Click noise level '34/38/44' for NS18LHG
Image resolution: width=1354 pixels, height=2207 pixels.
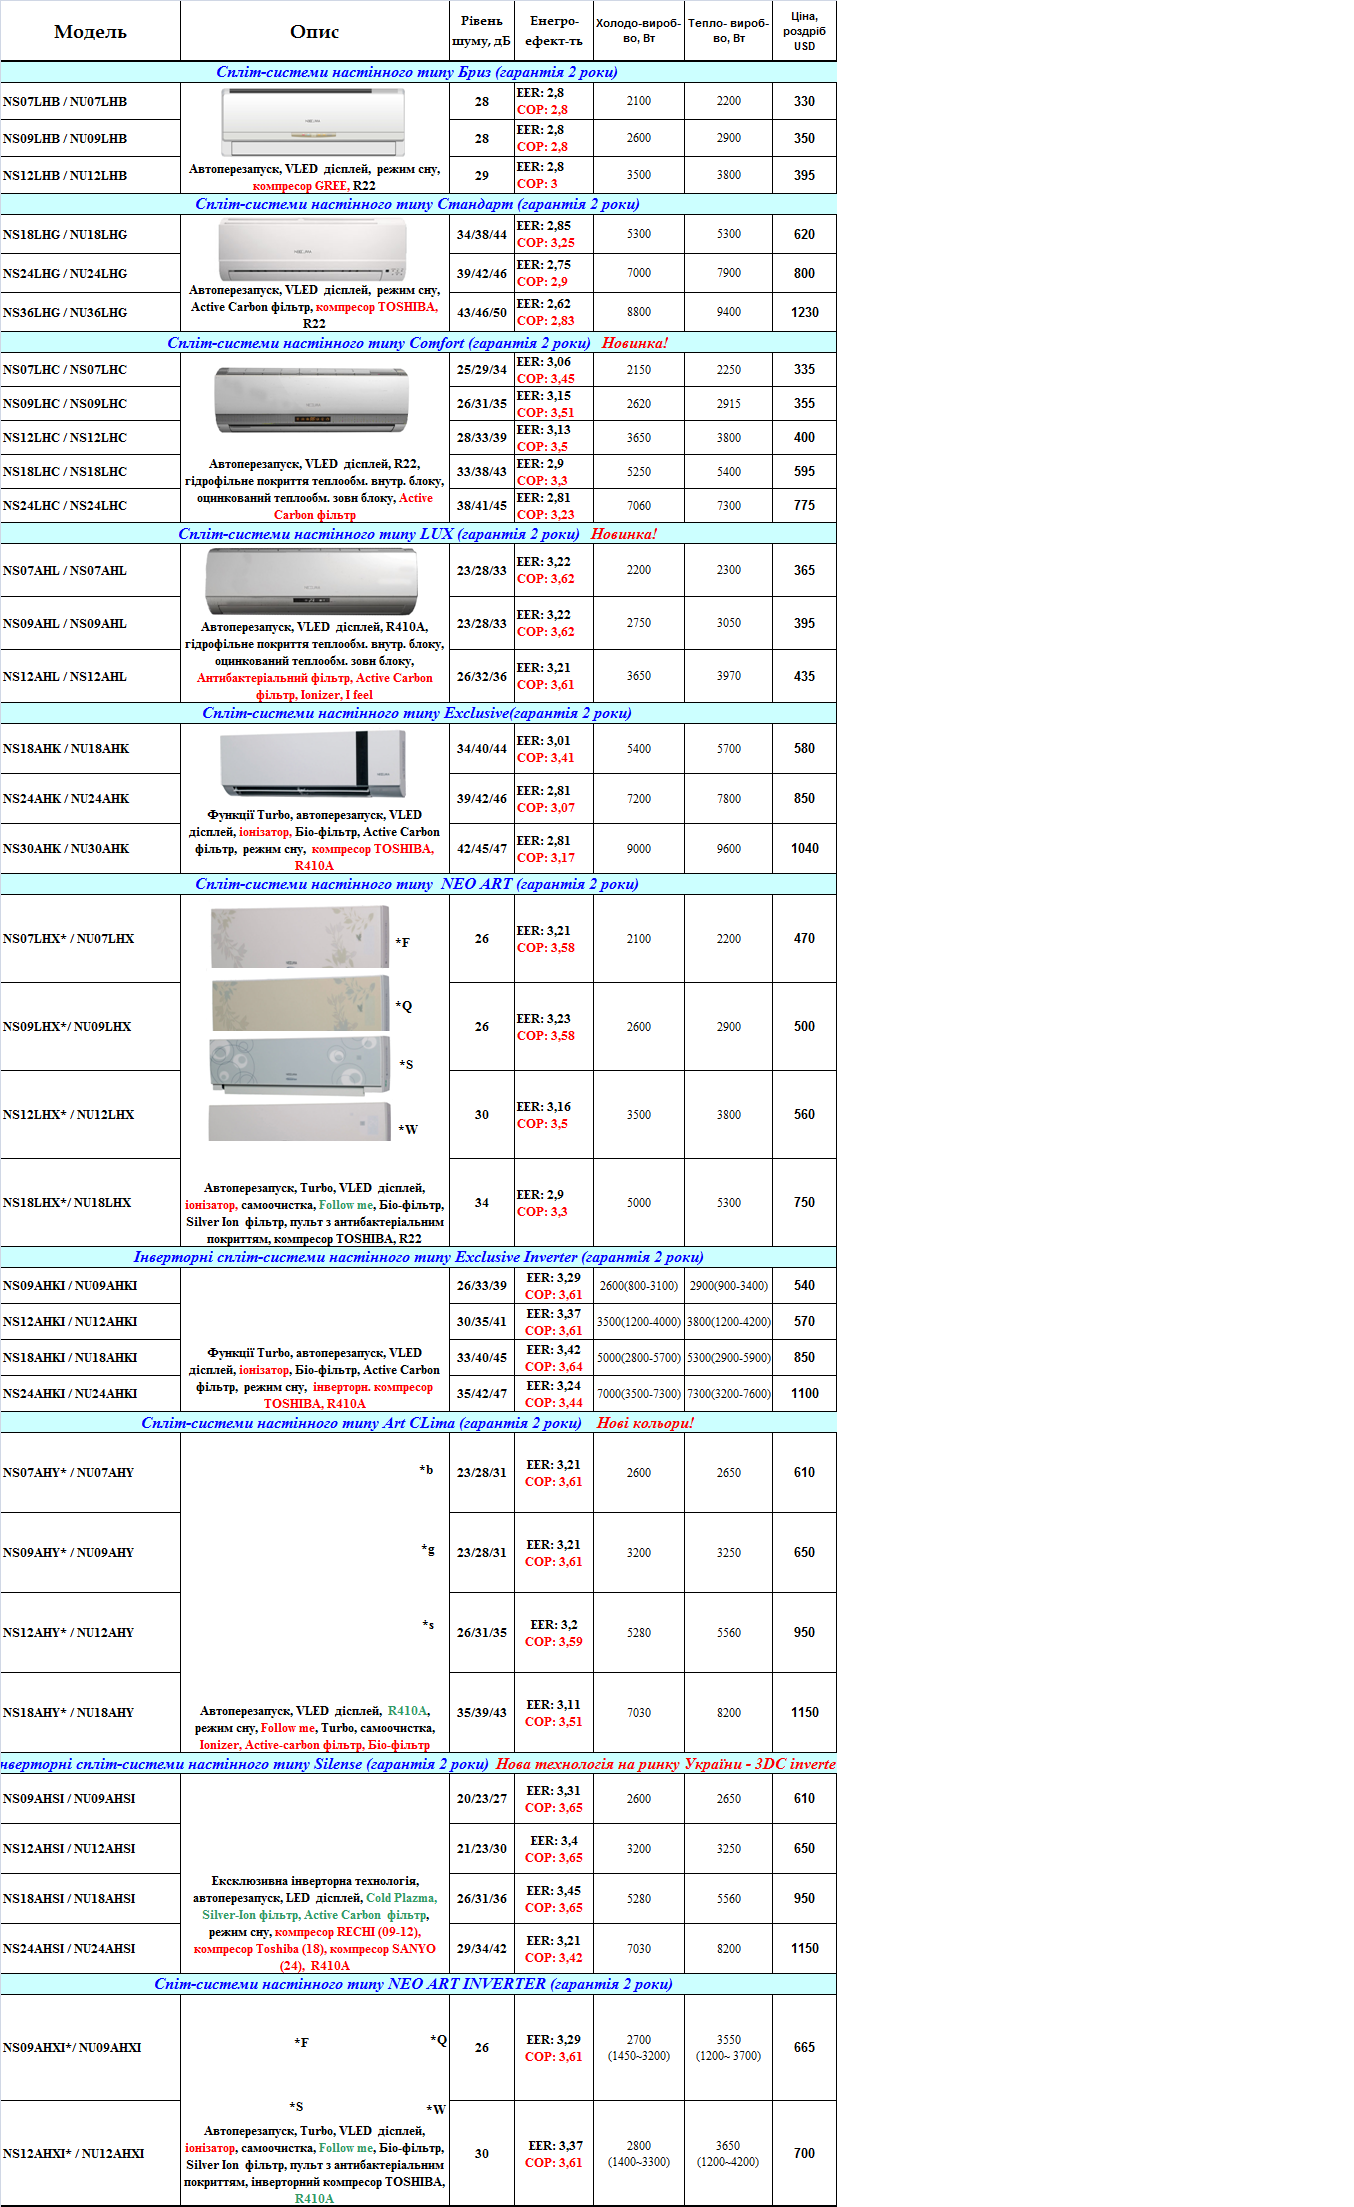click(x=481, y=234)
